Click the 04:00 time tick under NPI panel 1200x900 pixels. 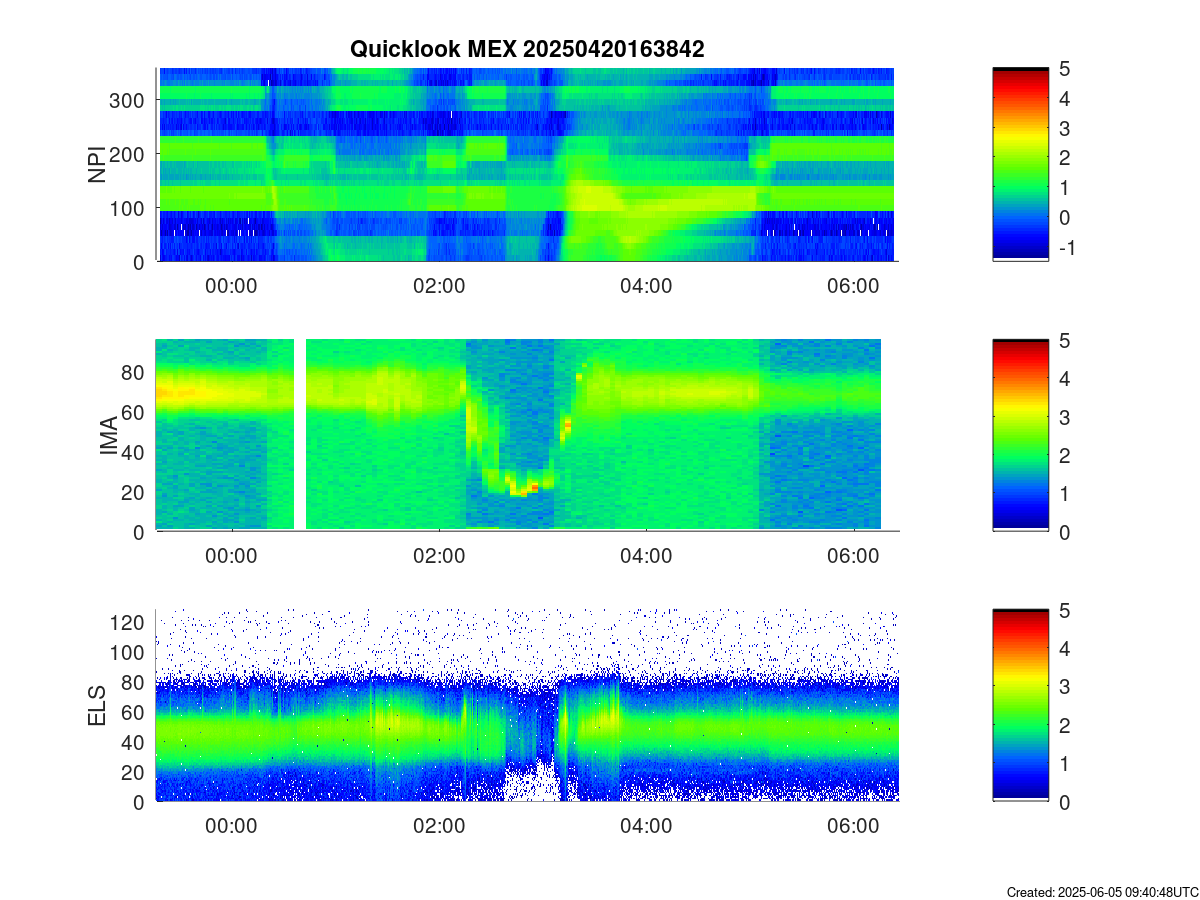click(x=646, y=285)
